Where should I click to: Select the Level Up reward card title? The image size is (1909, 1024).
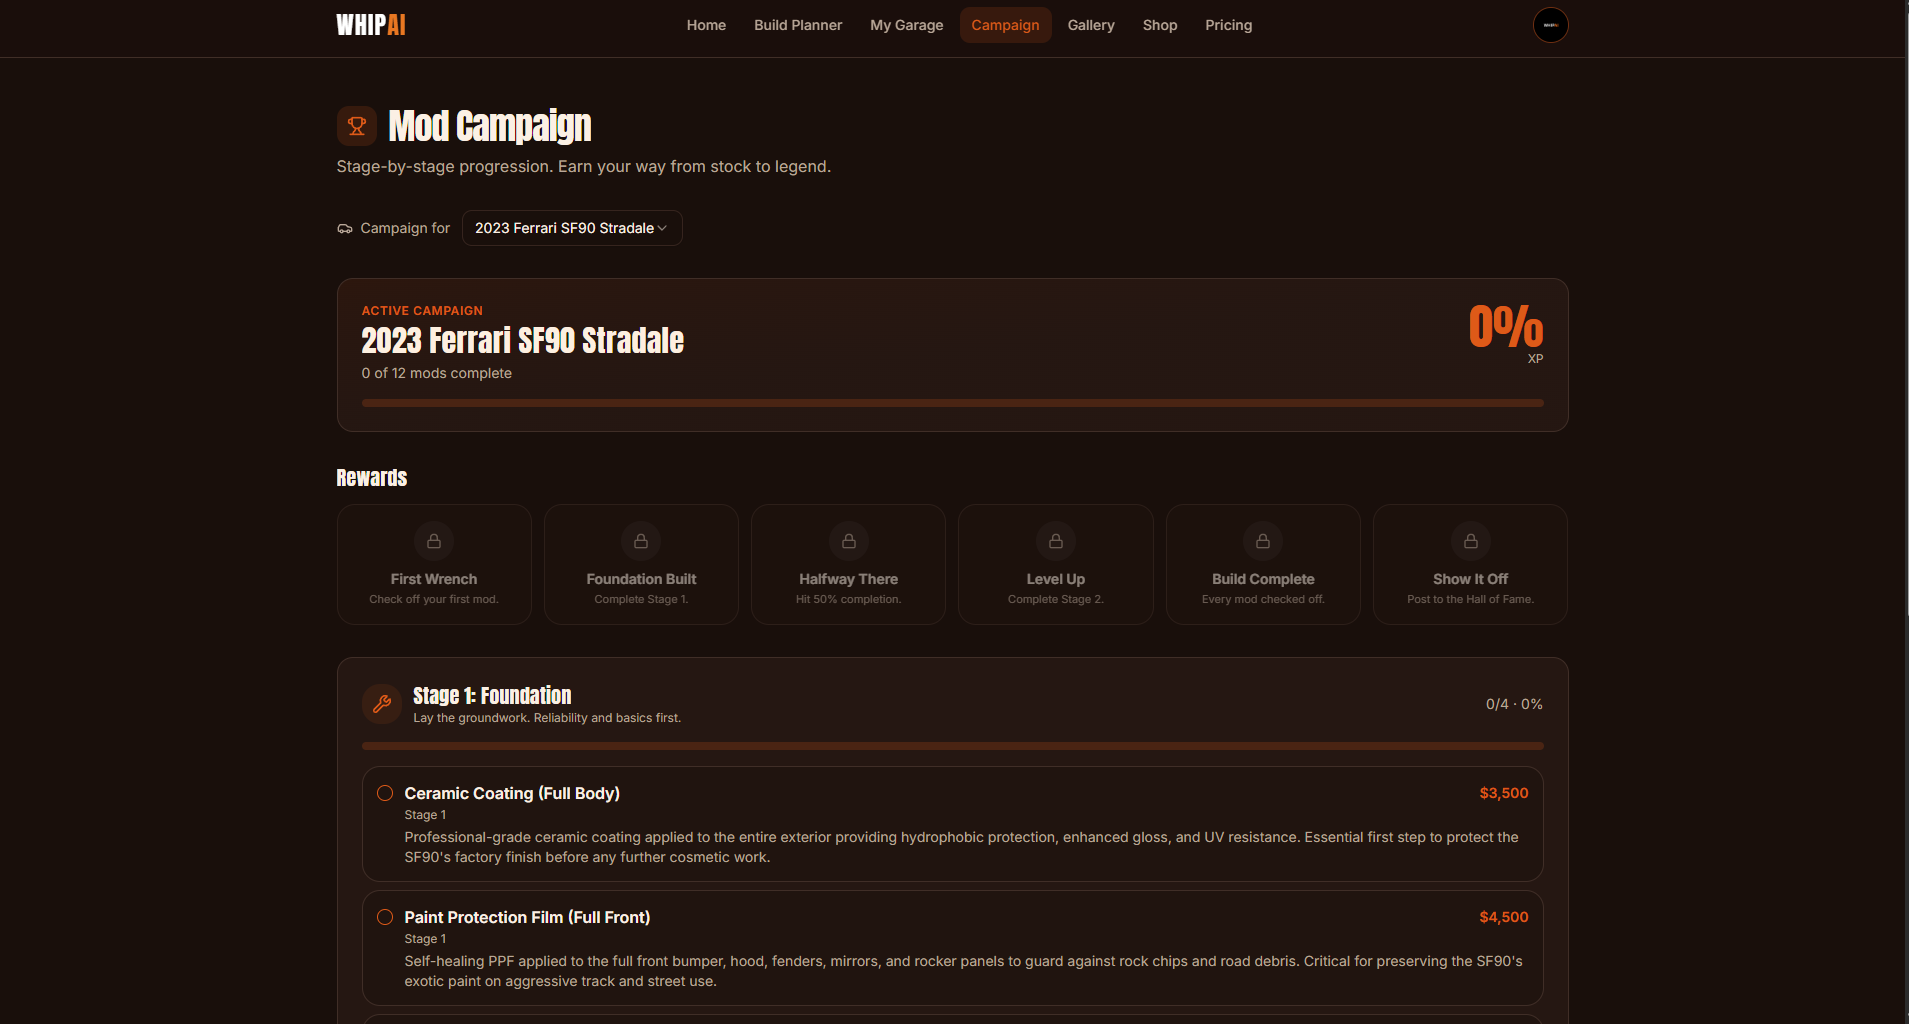(1056, 579)
